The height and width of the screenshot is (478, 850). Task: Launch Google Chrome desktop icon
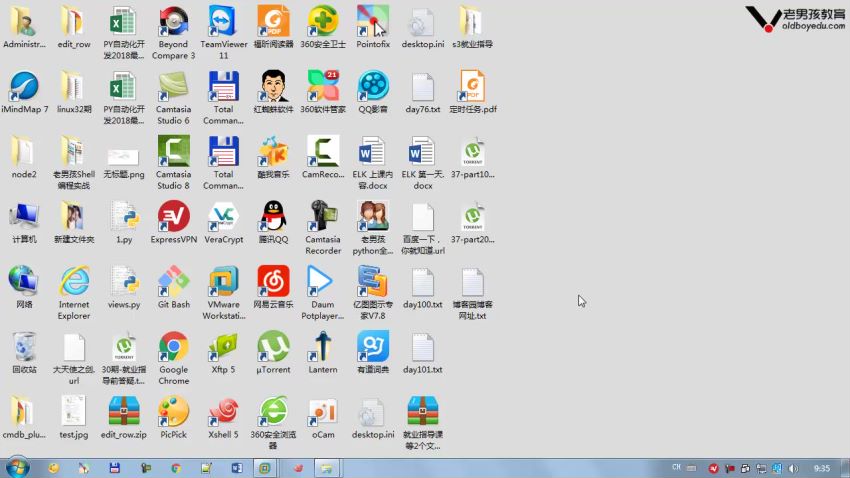[x=173, y=358]
